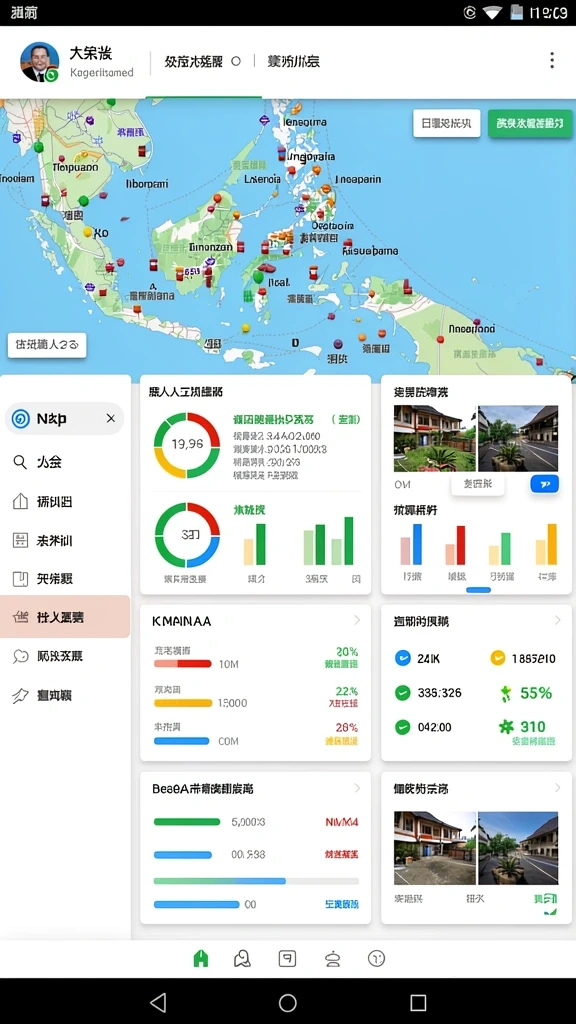Click the green button on the map
This screenshot has height=1024, width=576.
click(530, 123)
